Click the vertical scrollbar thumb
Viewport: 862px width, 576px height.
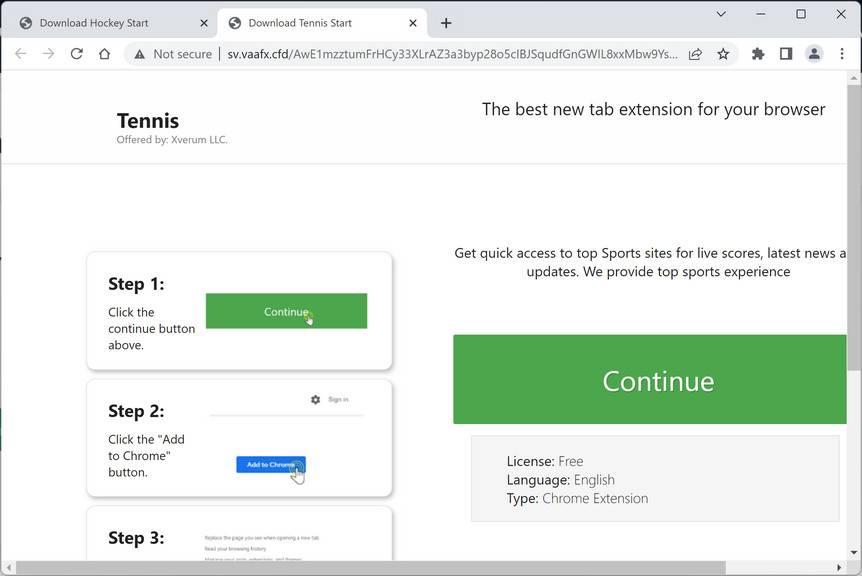coord(854,228)
